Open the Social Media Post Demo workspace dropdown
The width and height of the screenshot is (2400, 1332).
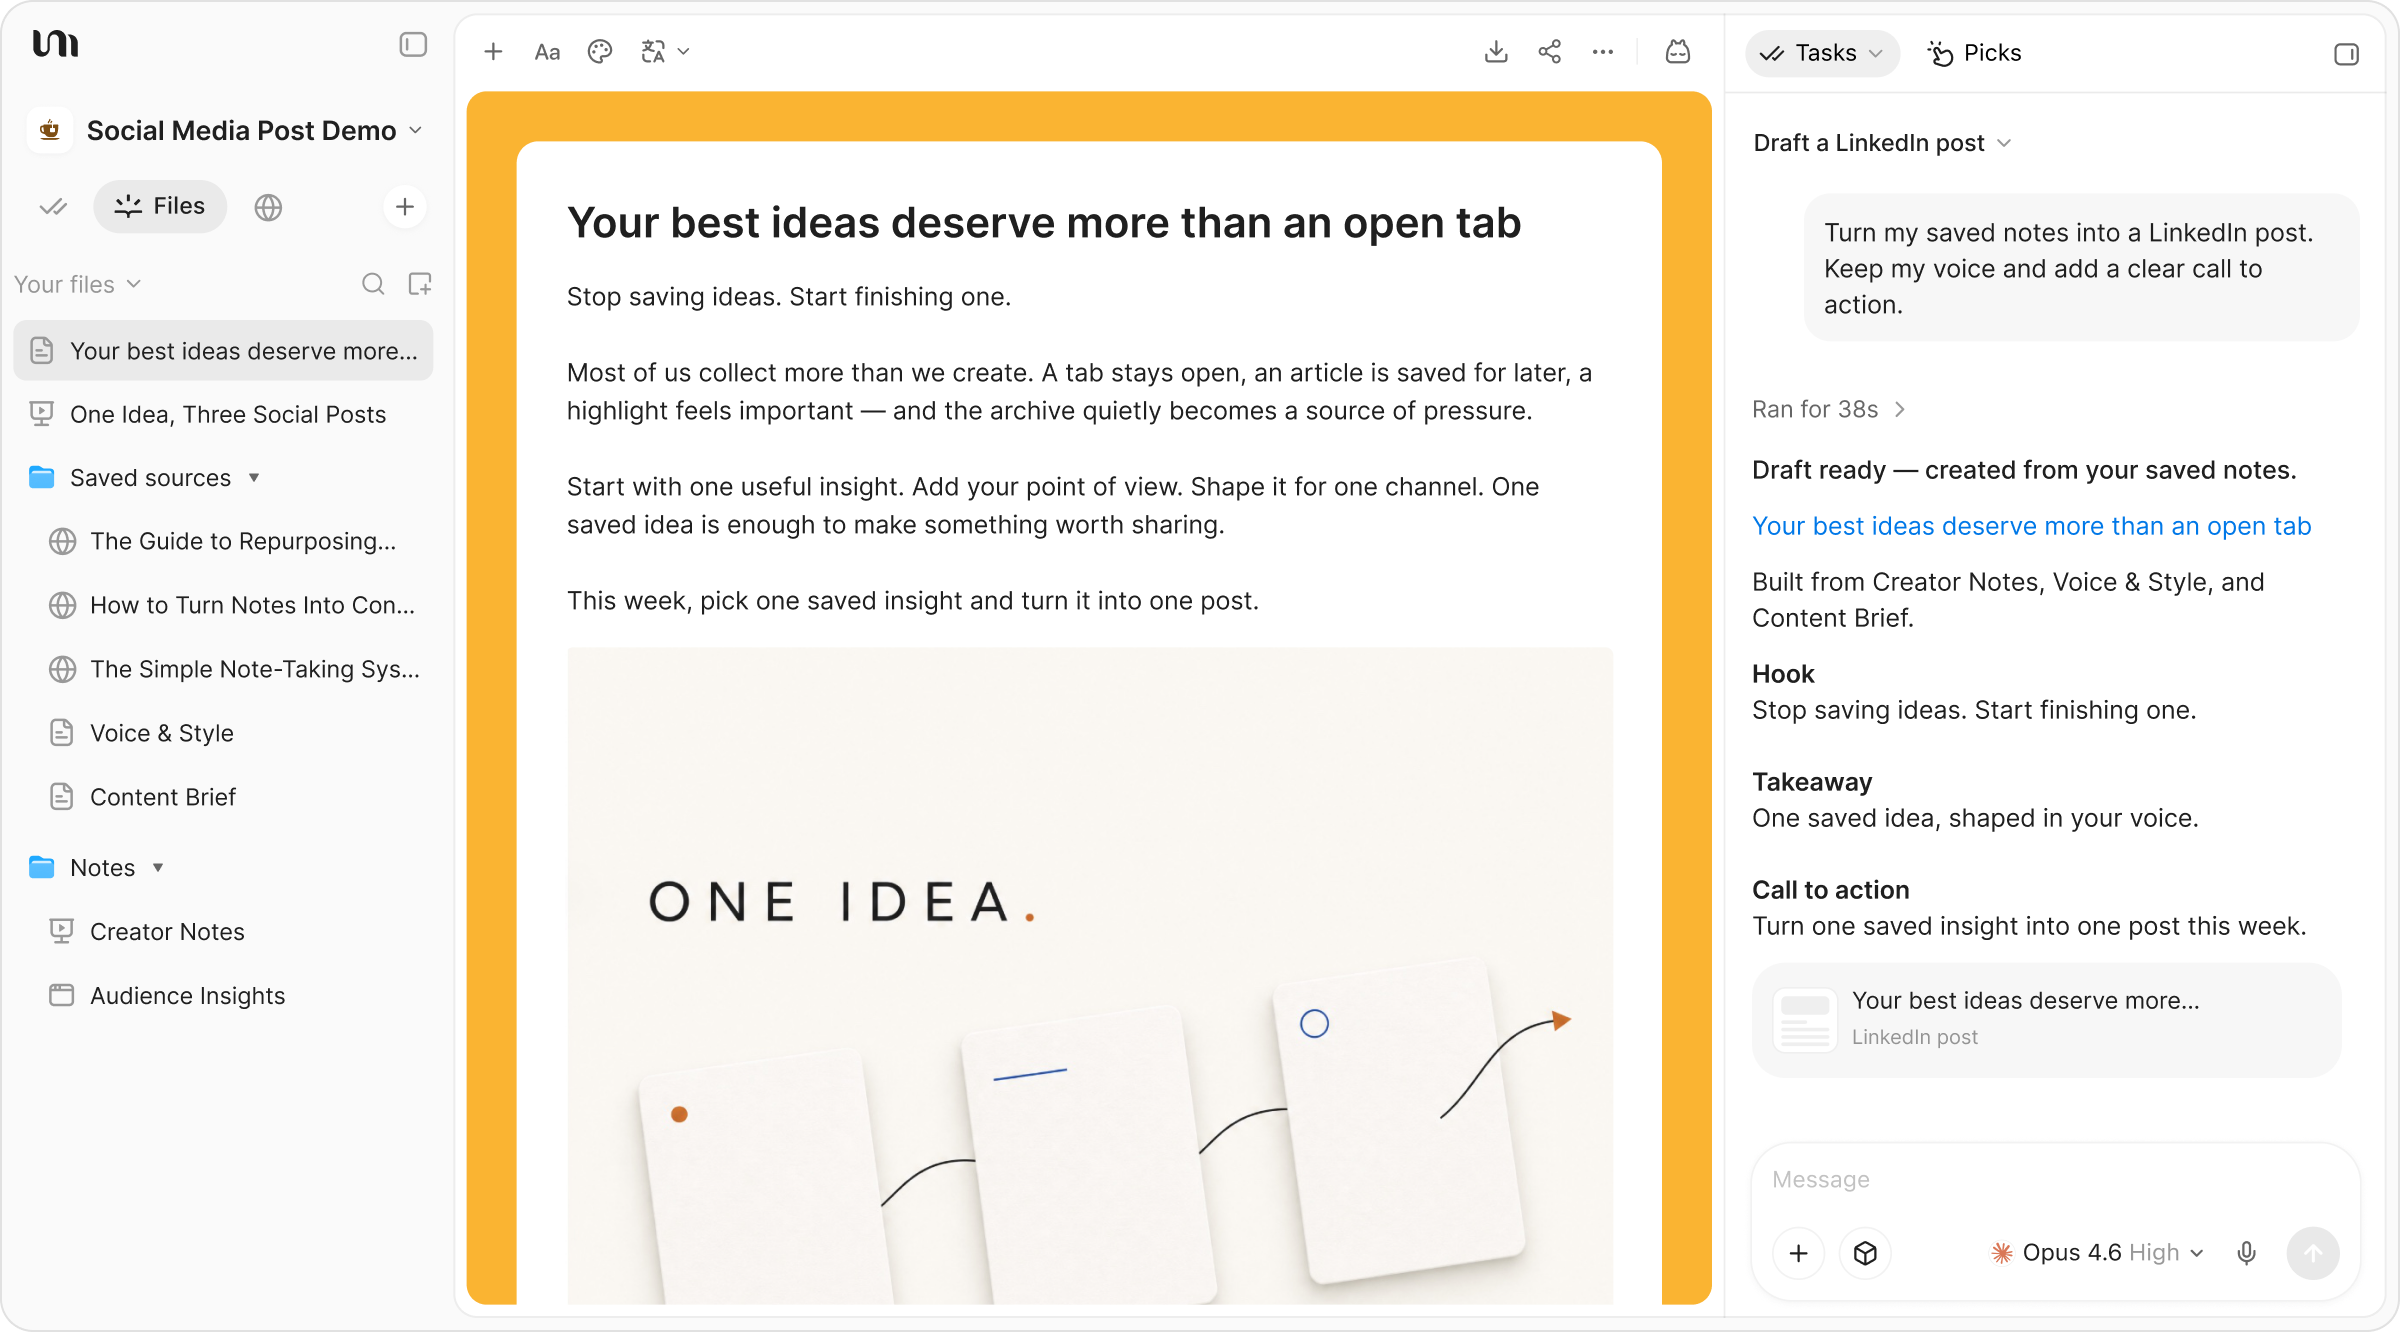(x=255, y=131)
